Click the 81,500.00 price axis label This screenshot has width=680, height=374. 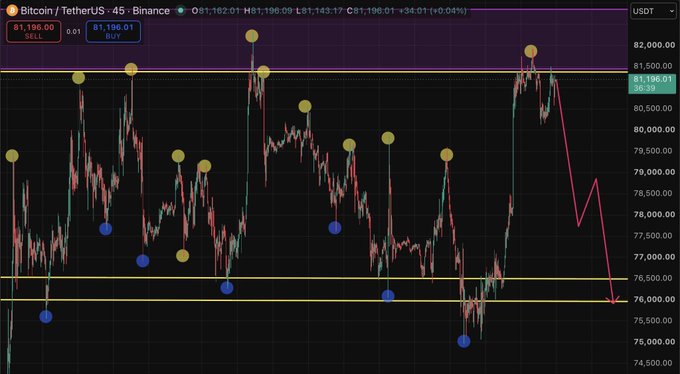tap(654, 66)
